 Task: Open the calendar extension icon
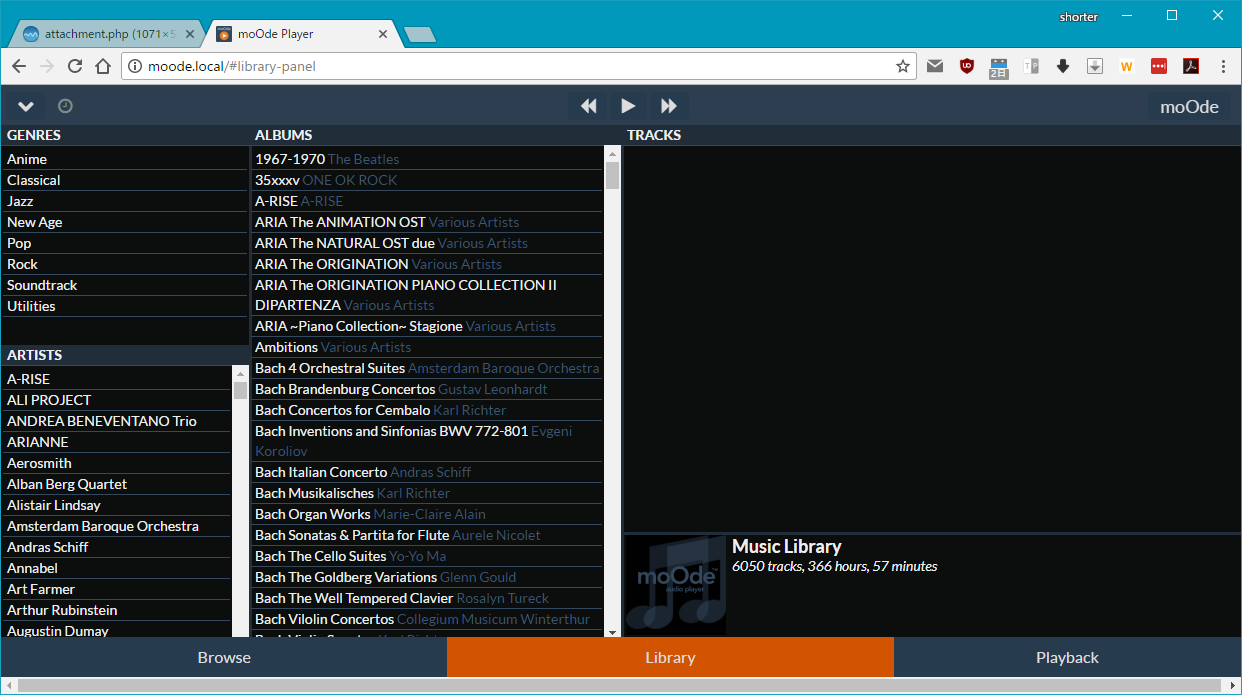[x=999, y=67]
